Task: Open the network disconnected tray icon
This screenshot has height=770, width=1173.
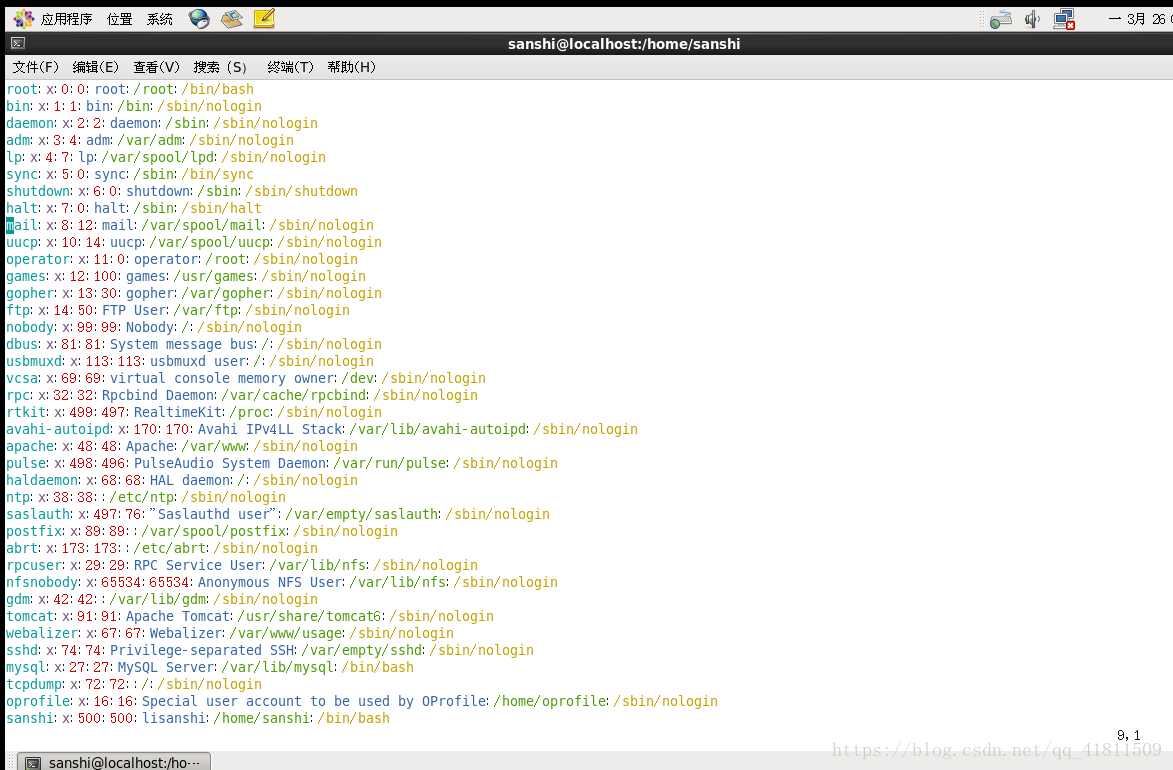Action: click(1064, 19)
